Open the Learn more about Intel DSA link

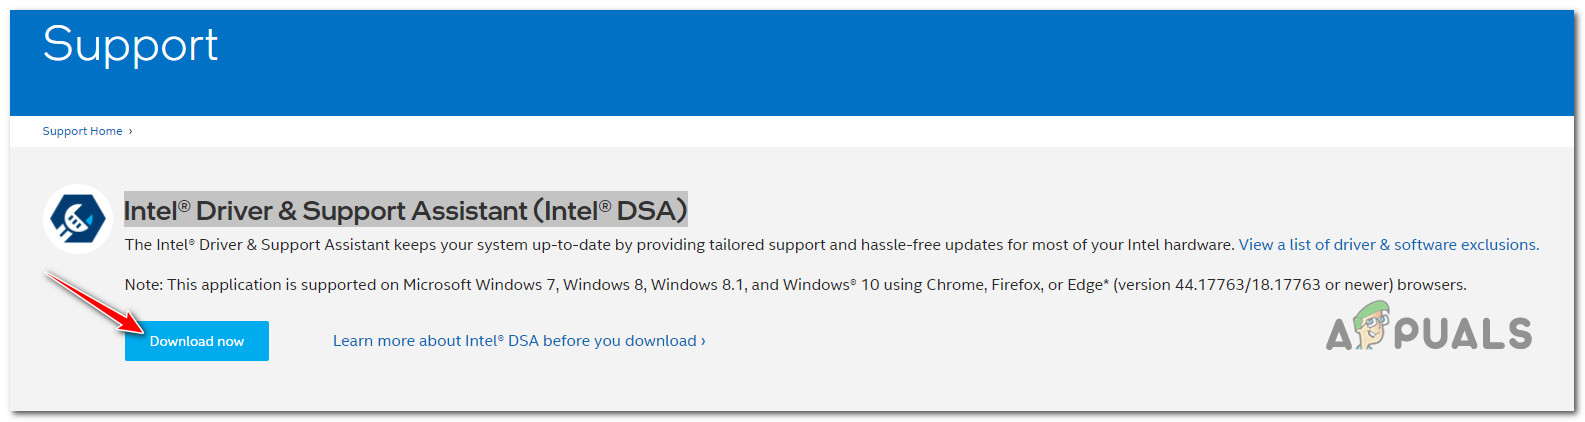514,341
